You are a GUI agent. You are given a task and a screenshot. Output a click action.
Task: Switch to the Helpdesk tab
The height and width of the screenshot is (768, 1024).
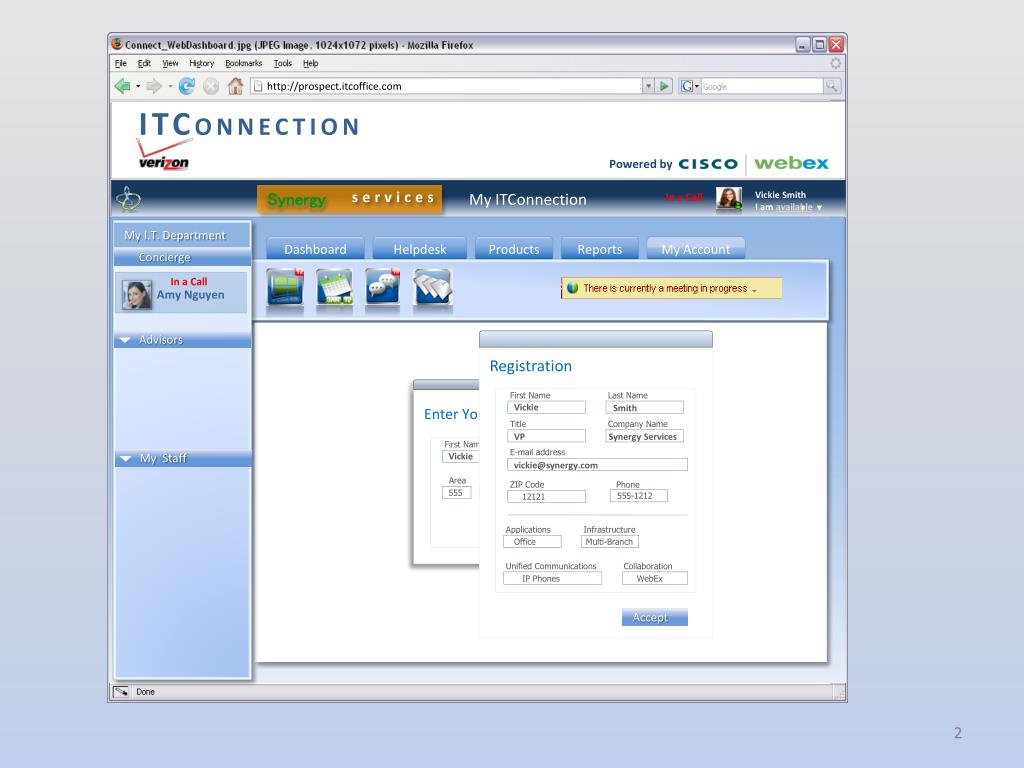(x=420, y=249)
